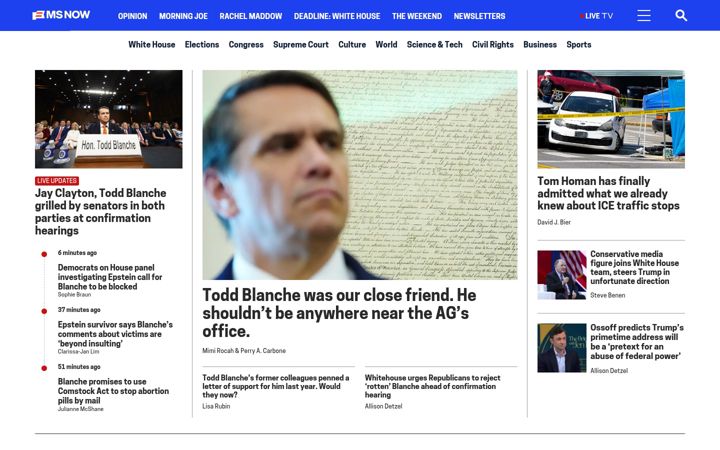Select Deadline: White House in navigation
This screenshot has height=450, width=720.
pyautogui.click(x=337, y=16)
